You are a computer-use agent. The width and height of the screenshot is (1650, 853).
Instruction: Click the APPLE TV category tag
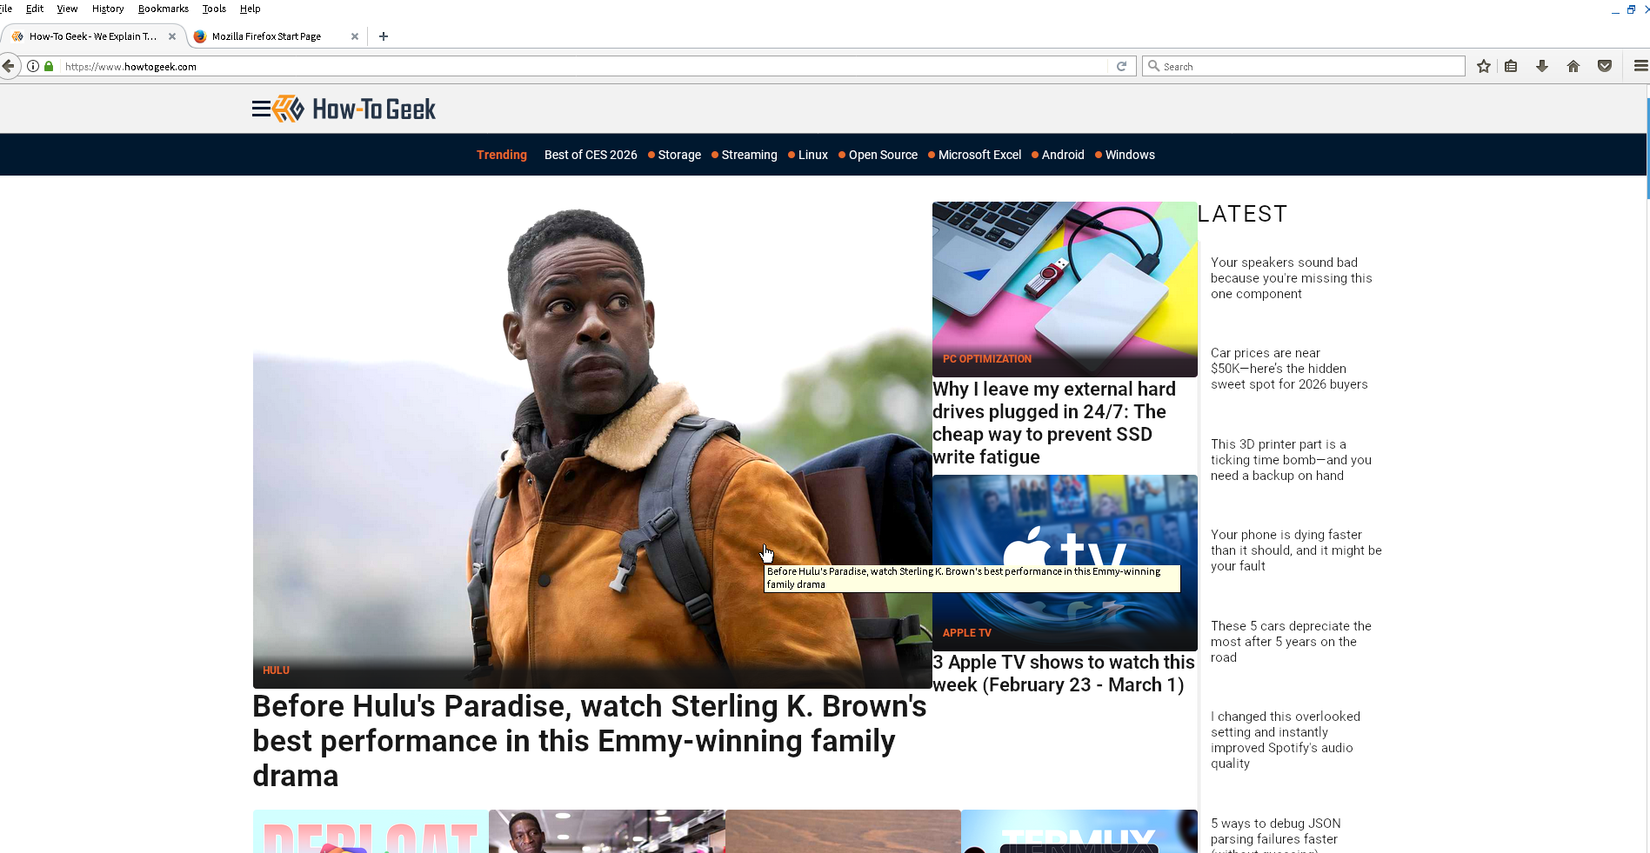click(967, 633)
